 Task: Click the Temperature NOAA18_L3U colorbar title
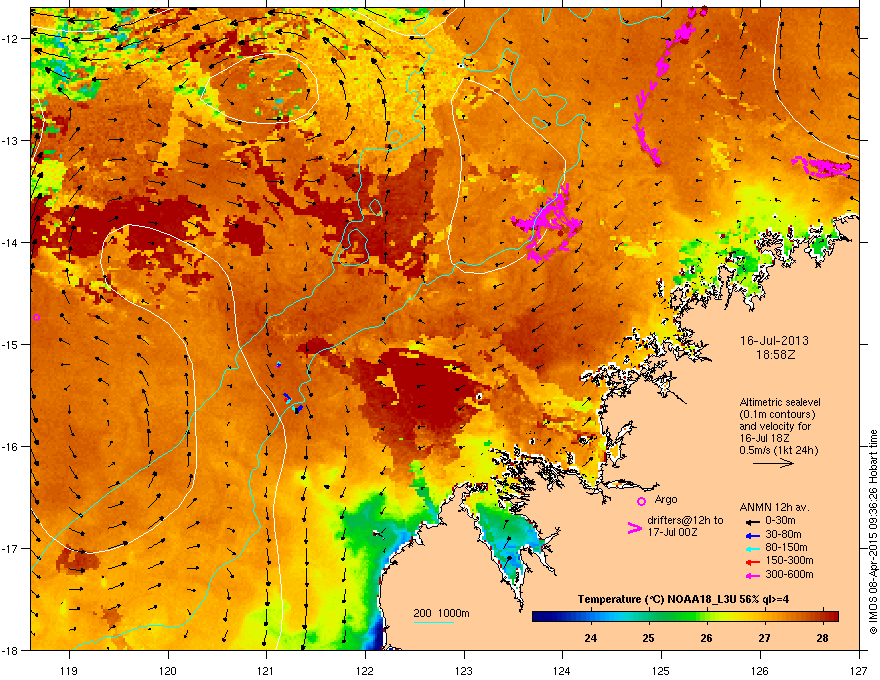pyautogui.click(x=683, y=599)
